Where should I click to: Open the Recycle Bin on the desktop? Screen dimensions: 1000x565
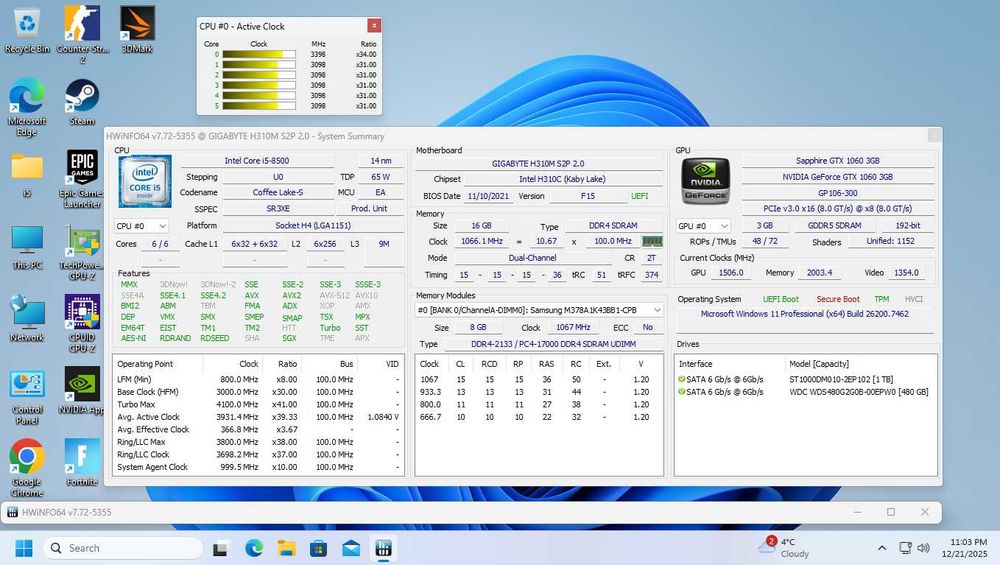coord(27,23)
